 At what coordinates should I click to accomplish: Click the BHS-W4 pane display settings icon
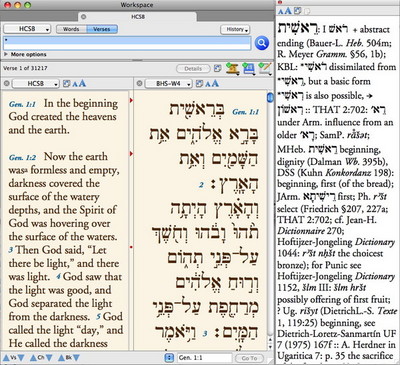click(199, 84)
